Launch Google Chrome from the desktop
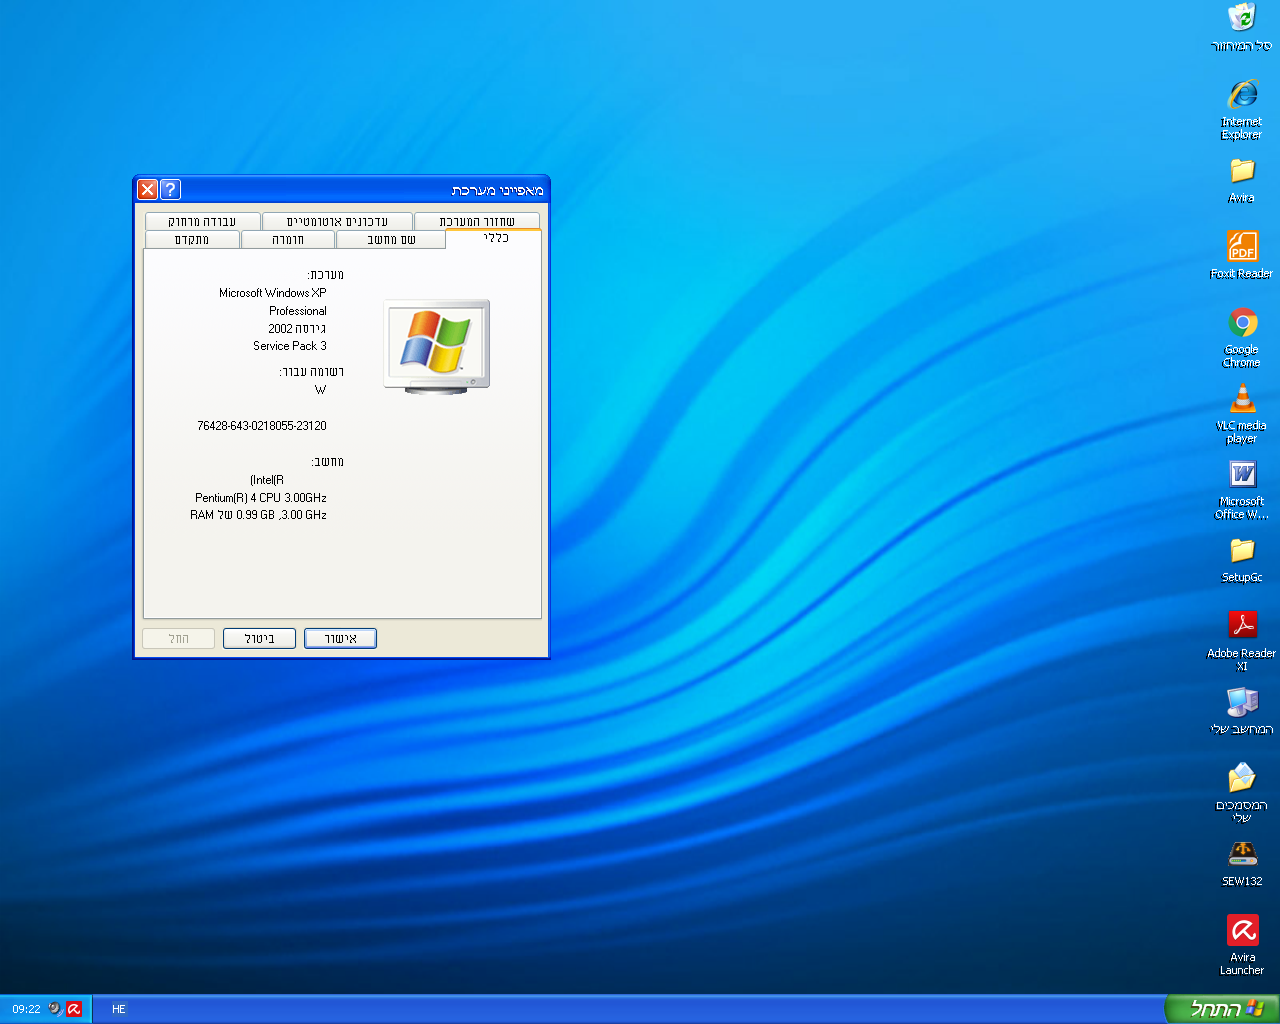The height and width of the screenshot is (1024, 1280). click(x=1241, y=337)
